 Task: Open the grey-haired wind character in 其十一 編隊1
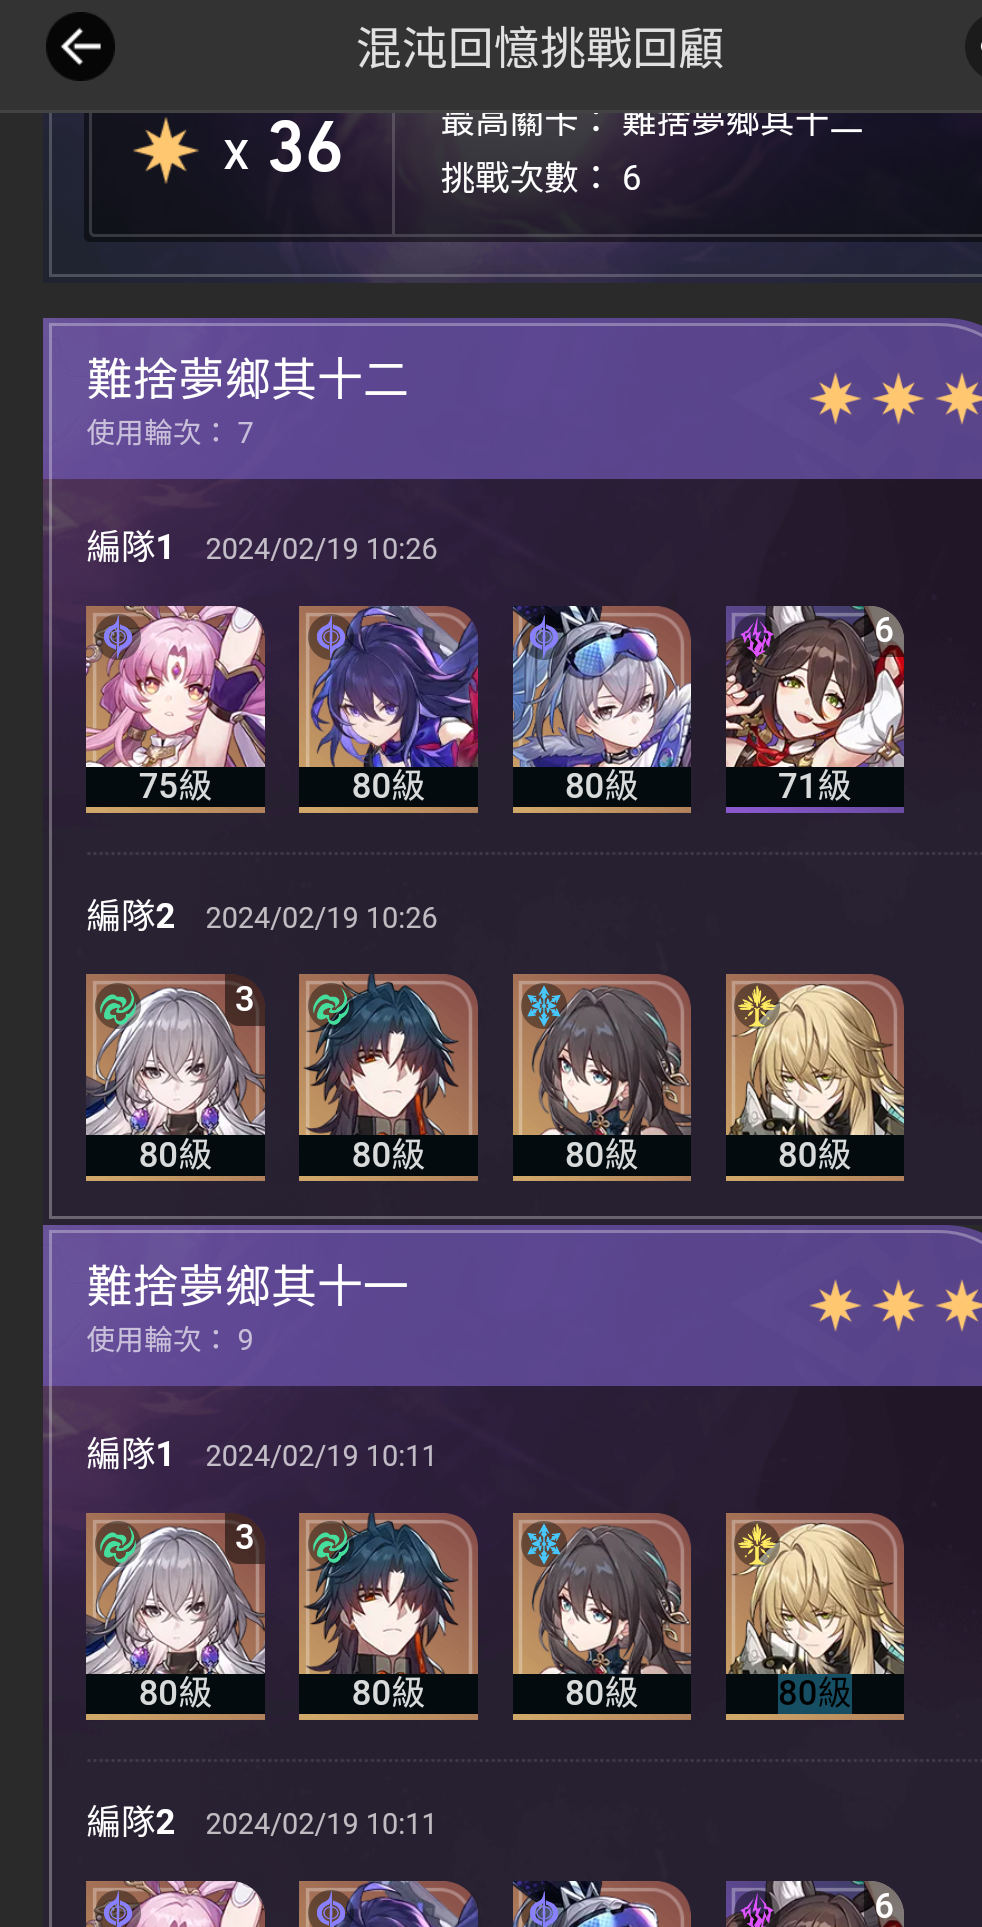click(x=175, y=1616)
